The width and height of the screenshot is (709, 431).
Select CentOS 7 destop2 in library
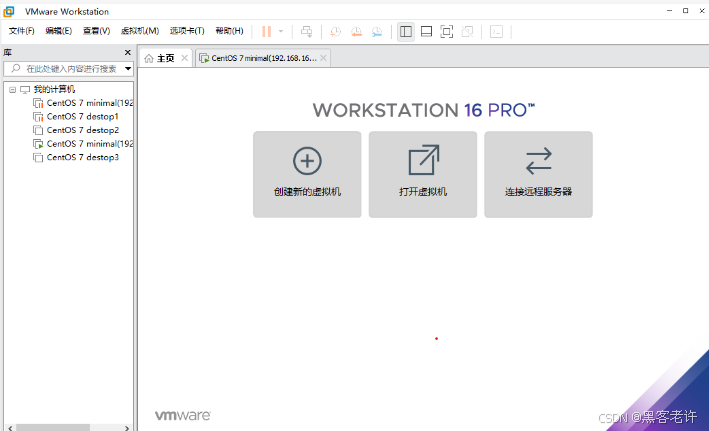point(82,130)
